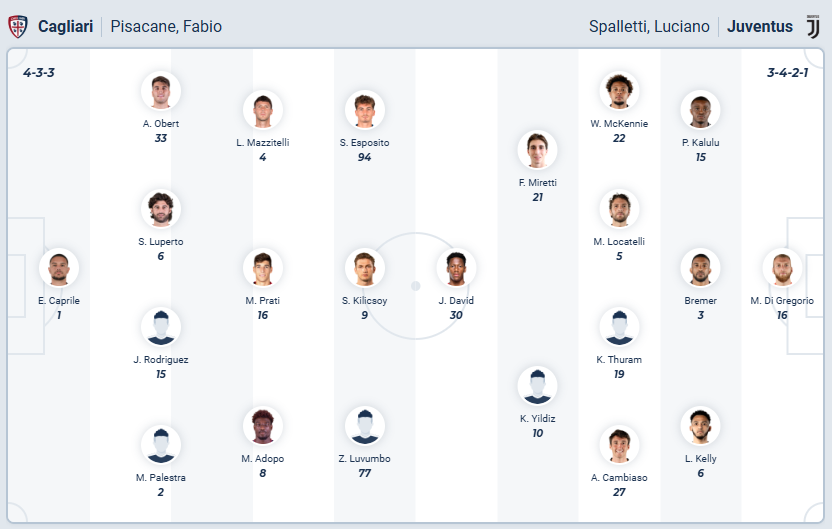Open K. Yildiz placeholder avatar
Image resolution: width=832 pixels, height=529 pixels.
[537, 386]
